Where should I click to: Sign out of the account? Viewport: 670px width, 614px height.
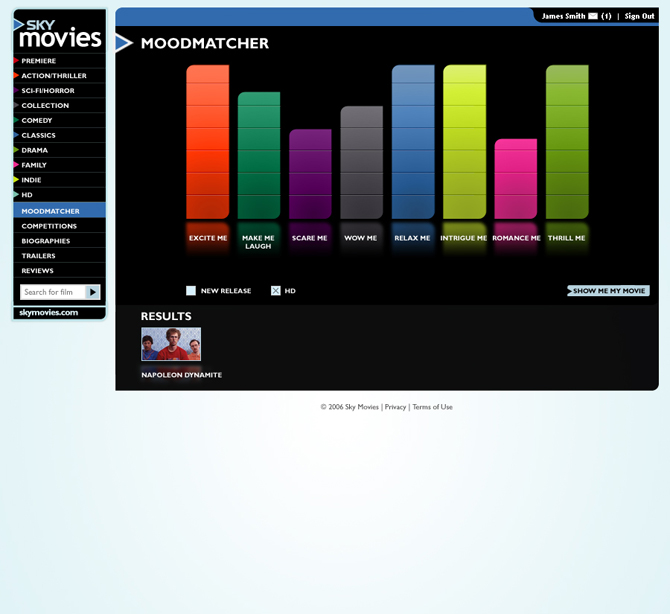pyautogui.click(x=639, y=16)
